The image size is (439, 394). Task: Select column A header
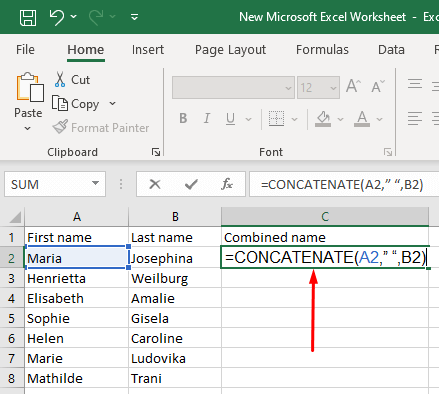pyautogui.click(x=77, y=217)
